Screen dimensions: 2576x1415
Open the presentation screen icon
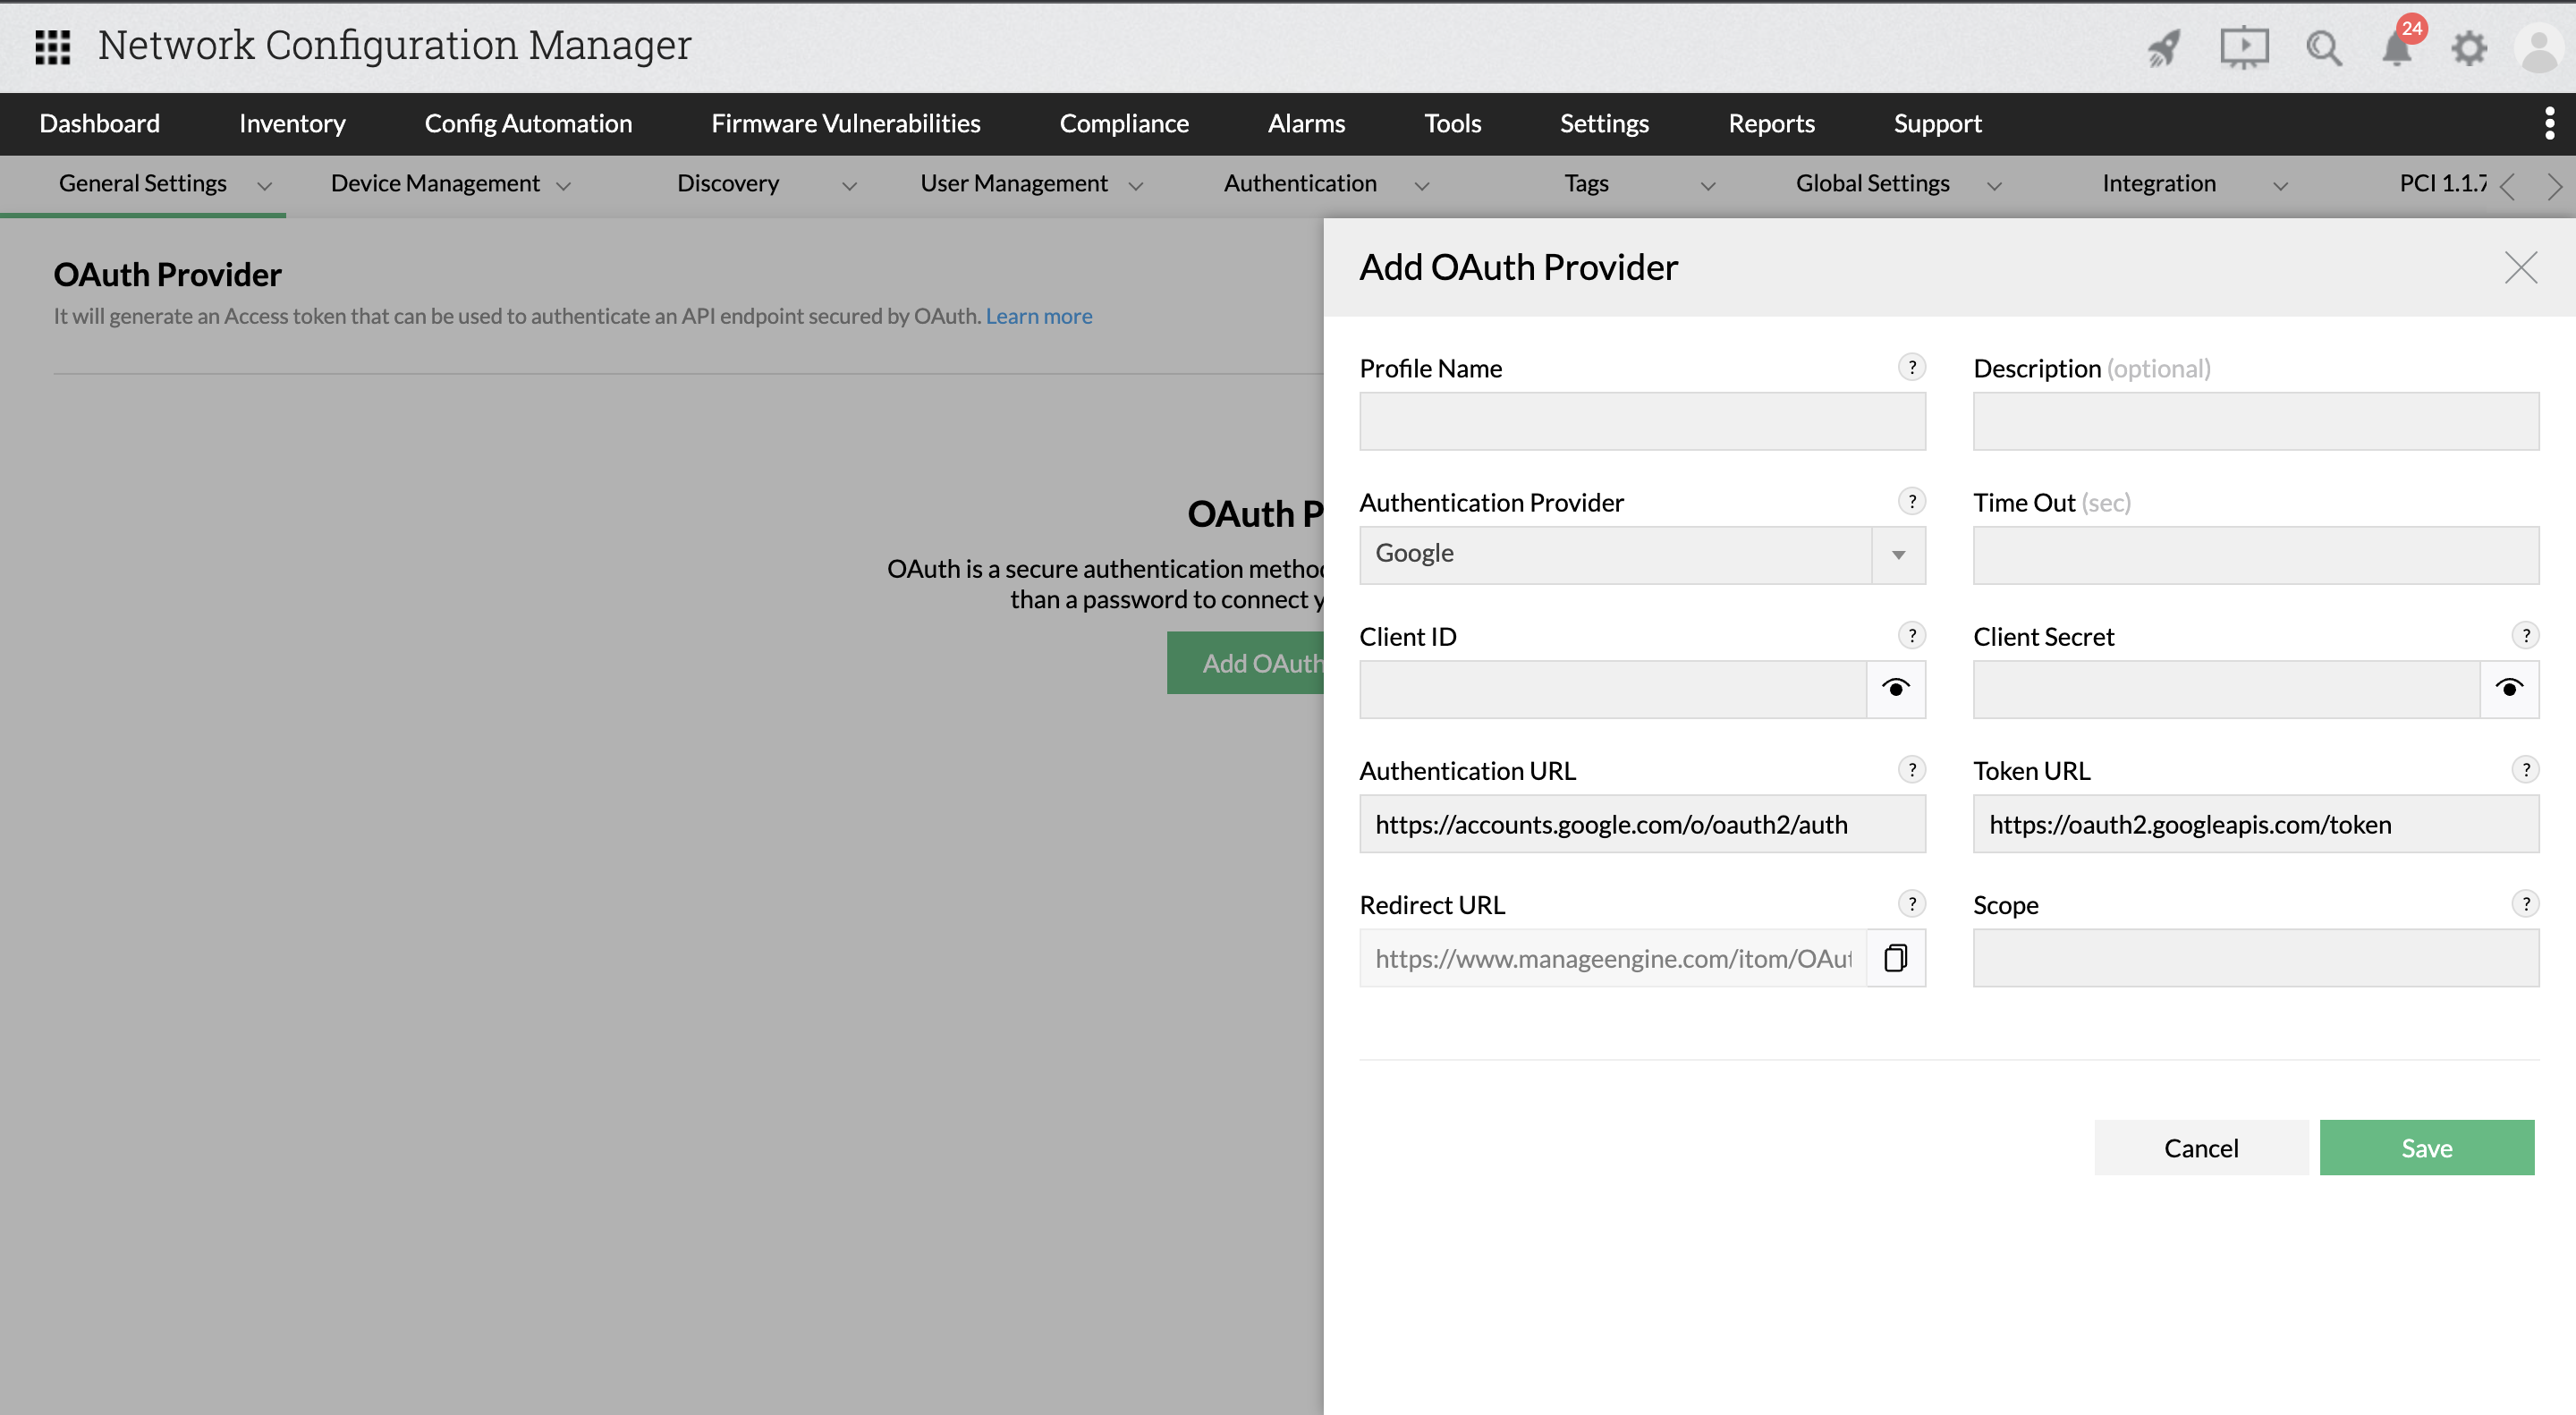click(2244, 47)
